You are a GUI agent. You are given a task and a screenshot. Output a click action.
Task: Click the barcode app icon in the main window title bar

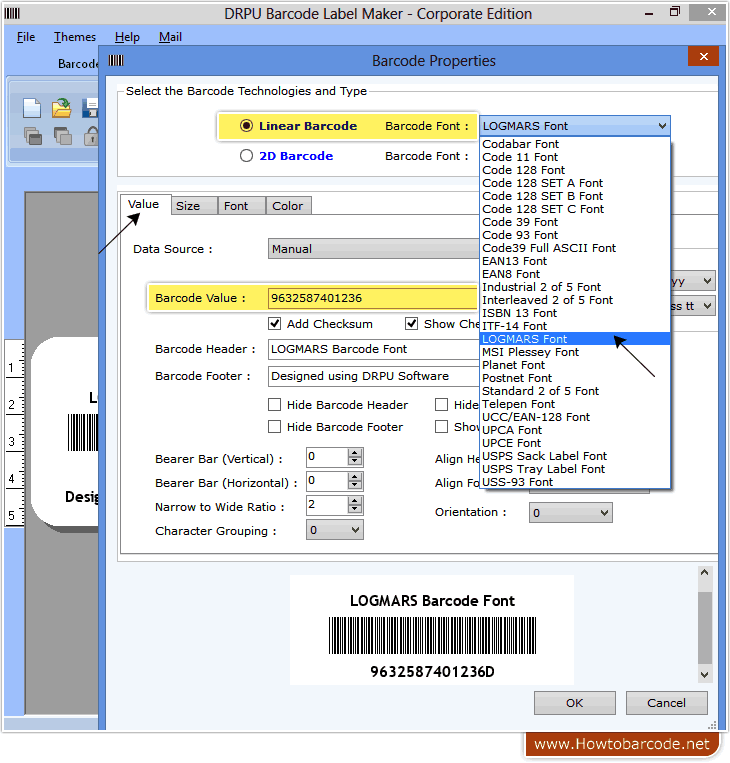(x=12, y=13)
